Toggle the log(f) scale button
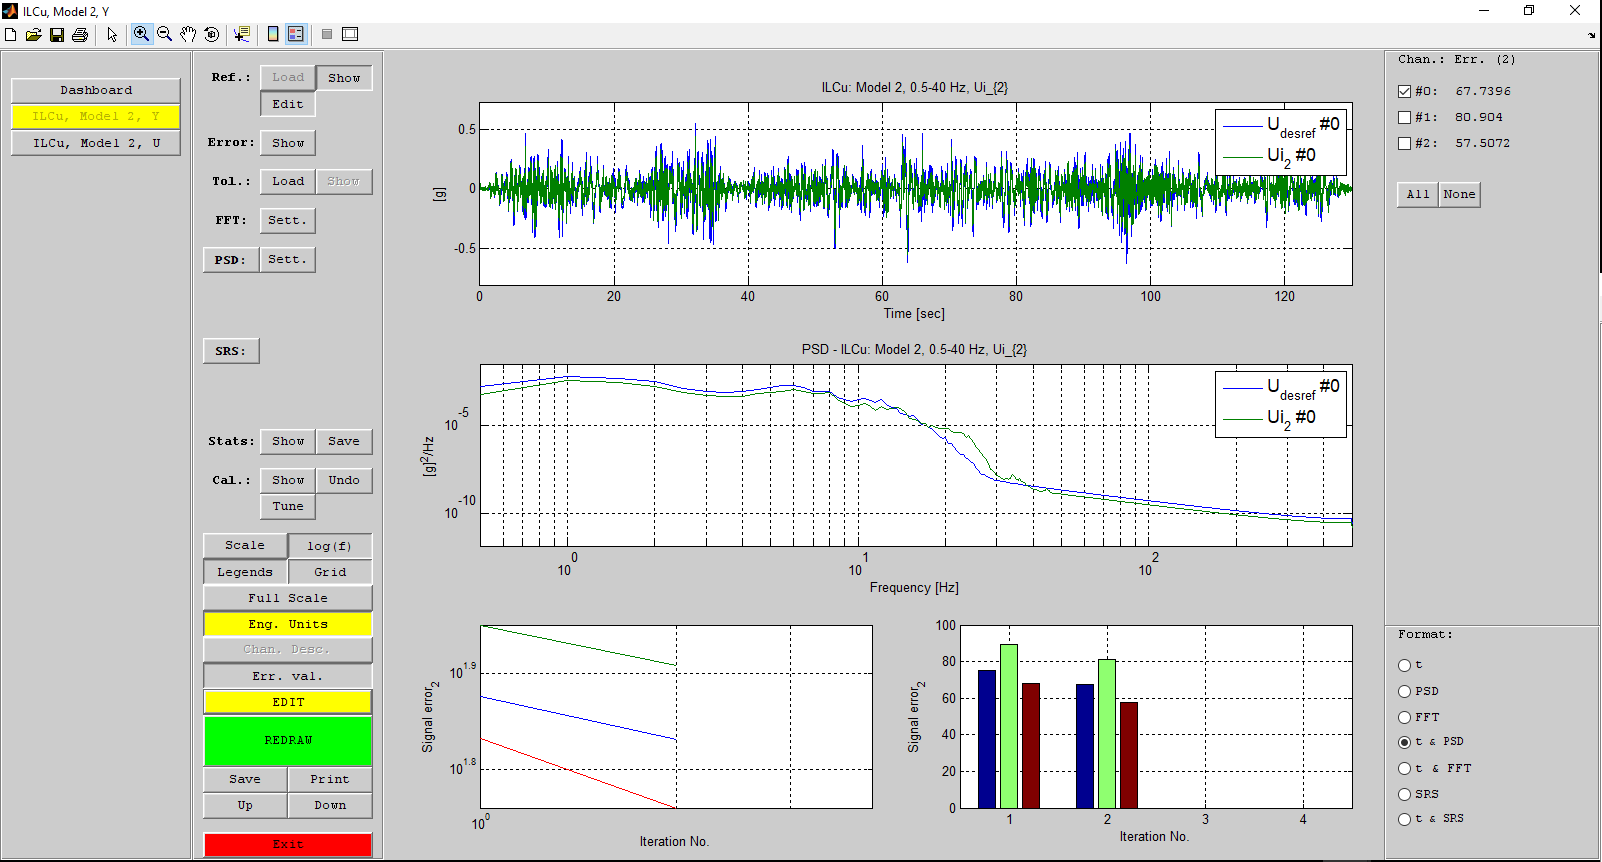This screenshot has width=1602, height=862. pos(330,546)
